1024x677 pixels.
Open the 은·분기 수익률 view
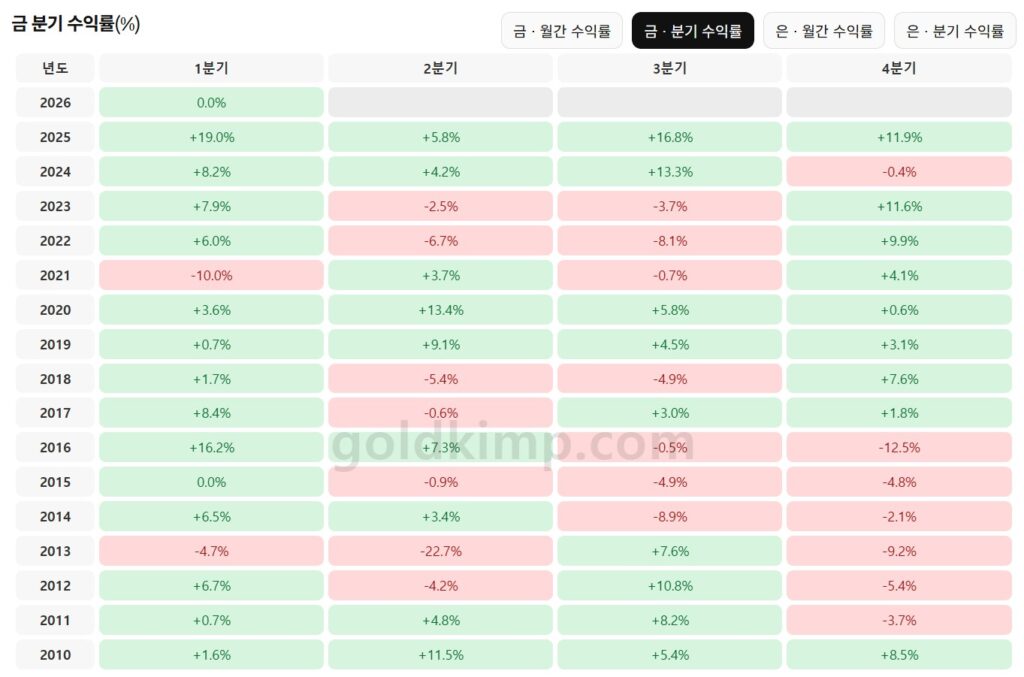point(955,30)
